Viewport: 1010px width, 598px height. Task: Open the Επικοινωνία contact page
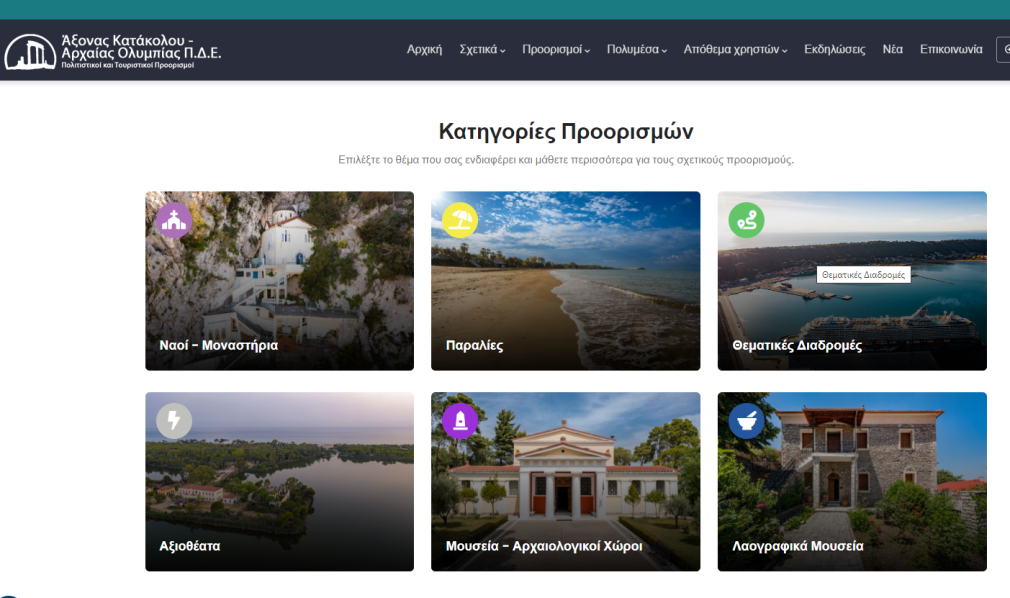(x=950, y=50)
